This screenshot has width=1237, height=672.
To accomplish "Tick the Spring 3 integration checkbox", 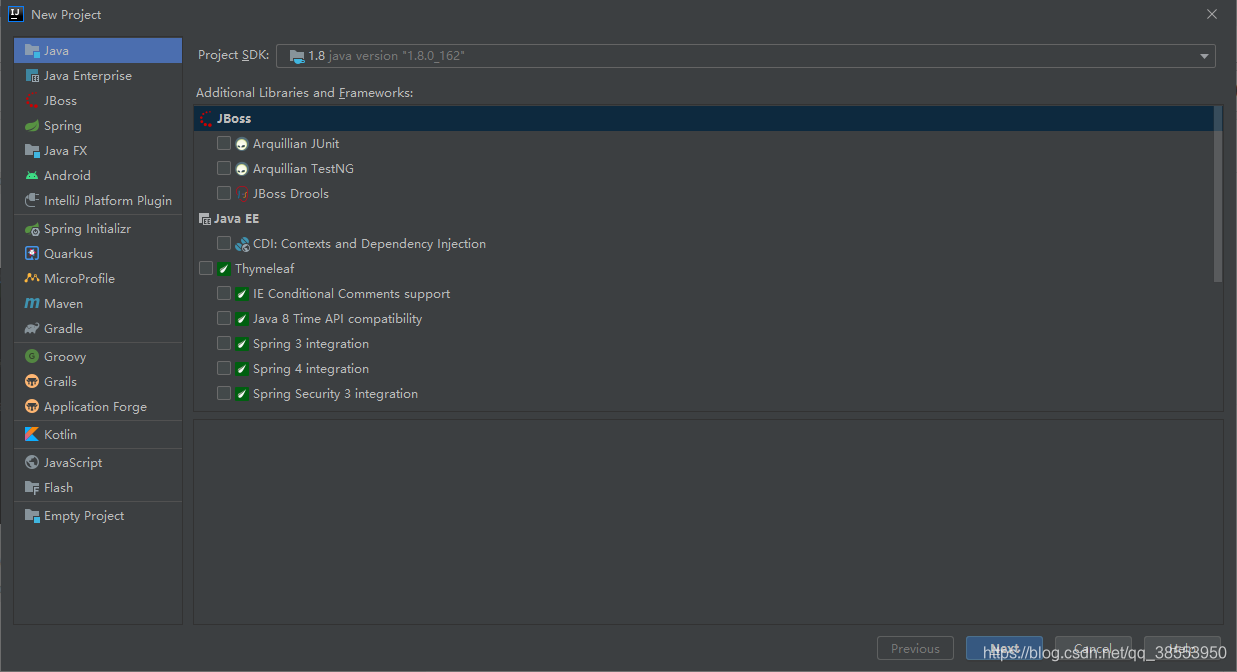I will click(224, 344).
